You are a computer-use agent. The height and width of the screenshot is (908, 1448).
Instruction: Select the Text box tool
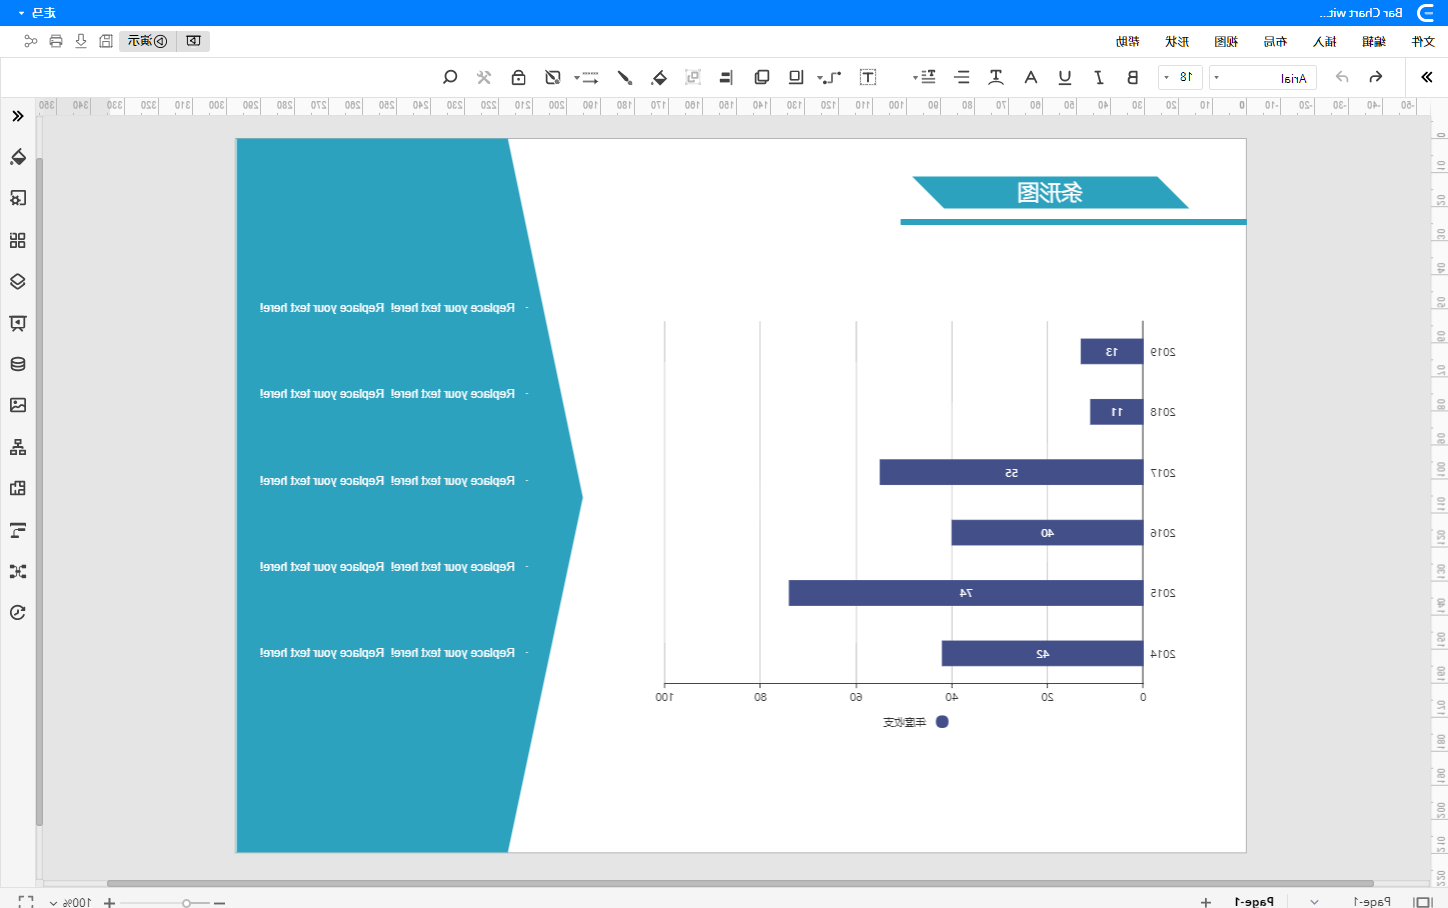(x=868, y=77)
